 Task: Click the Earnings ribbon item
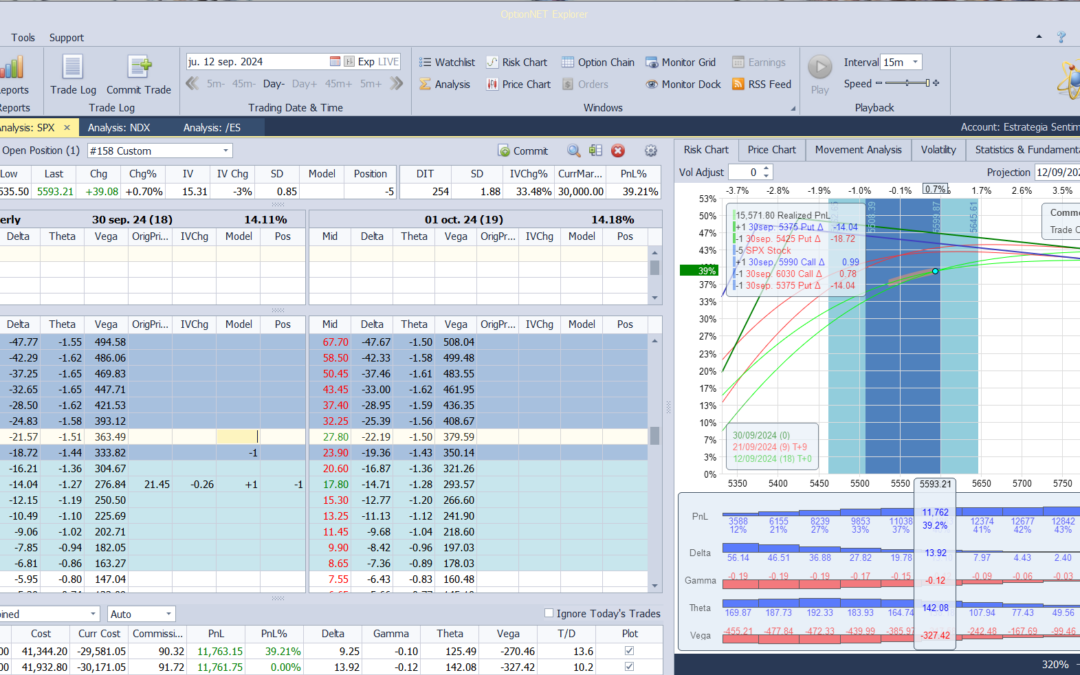coord(758,62)
